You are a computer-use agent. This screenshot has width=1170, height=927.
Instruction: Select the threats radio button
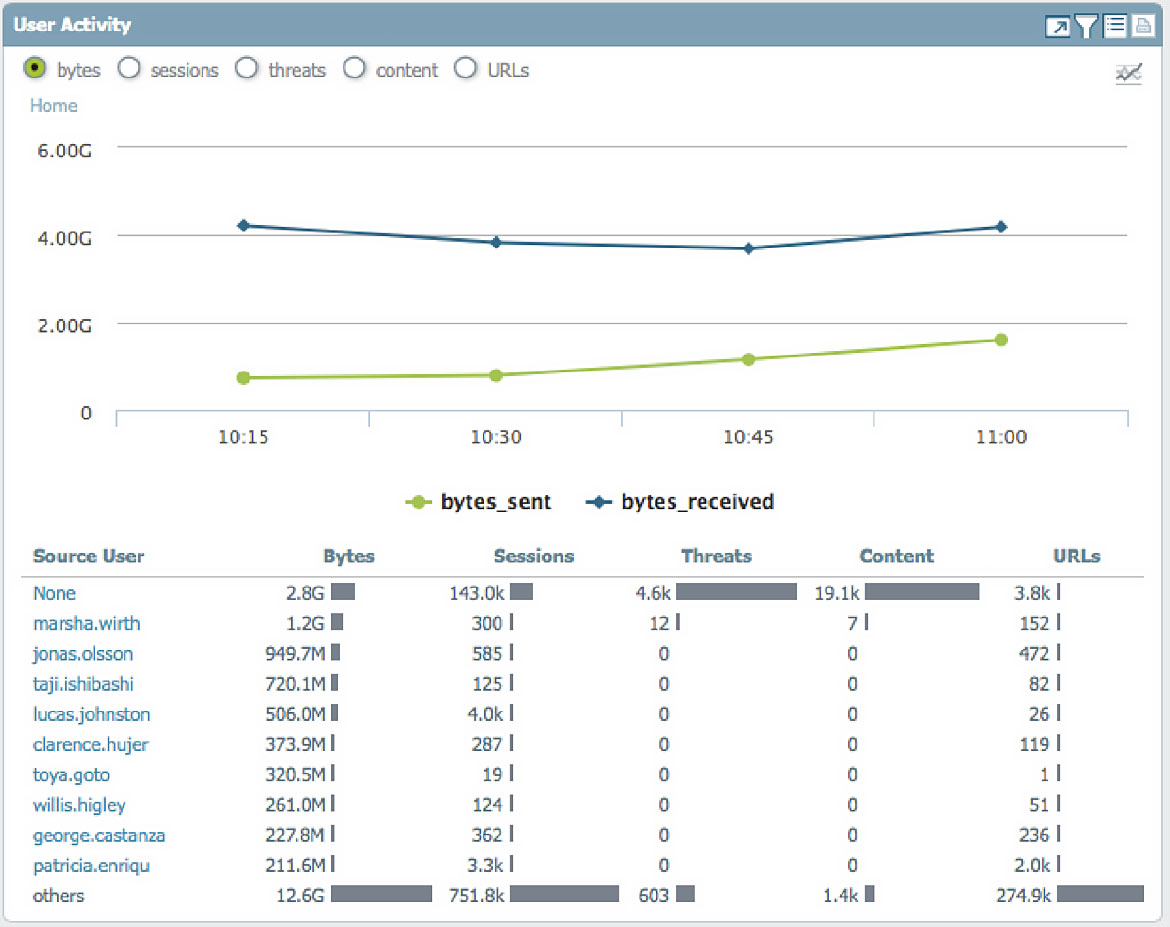tap(247, 69)
